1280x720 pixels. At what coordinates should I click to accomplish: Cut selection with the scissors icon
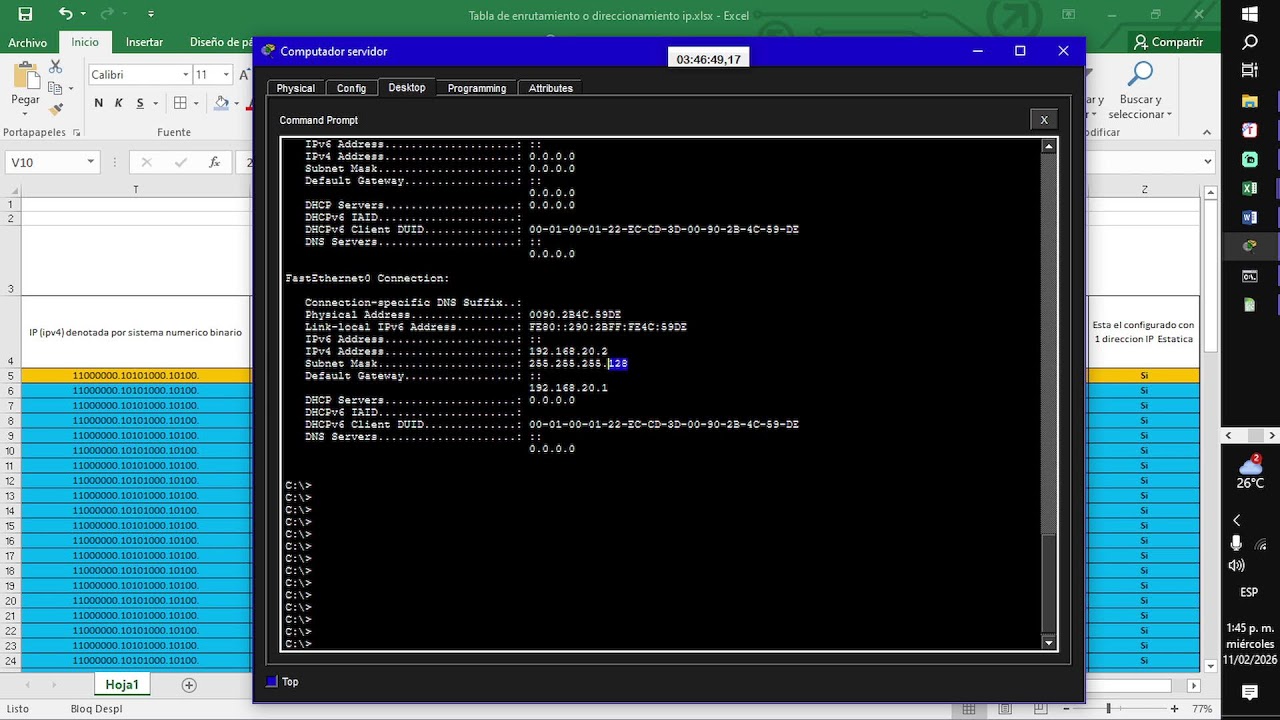pyautogui.click(x=56, y=67)
